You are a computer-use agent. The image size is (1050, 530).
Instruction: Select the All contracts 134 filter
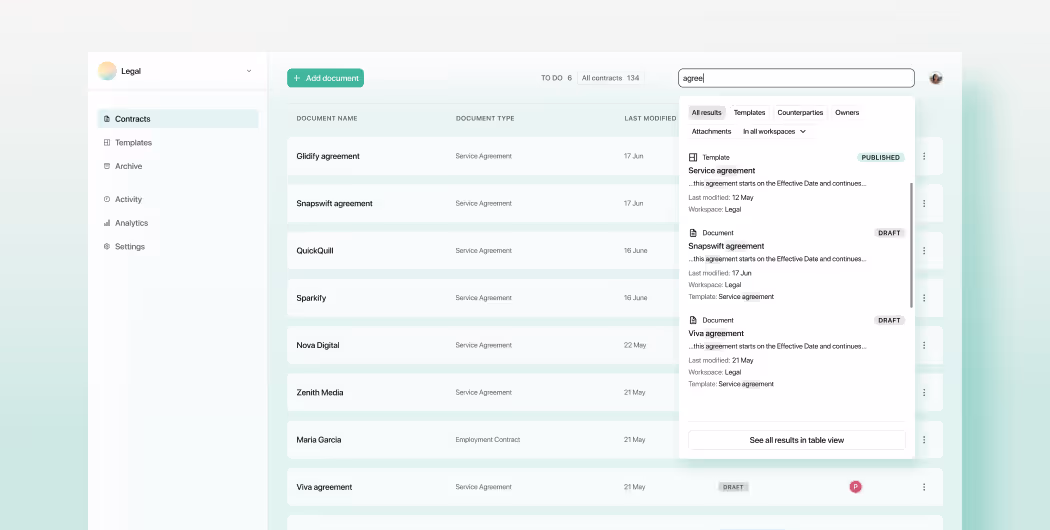pyautogui.click(x=611, y=78)
